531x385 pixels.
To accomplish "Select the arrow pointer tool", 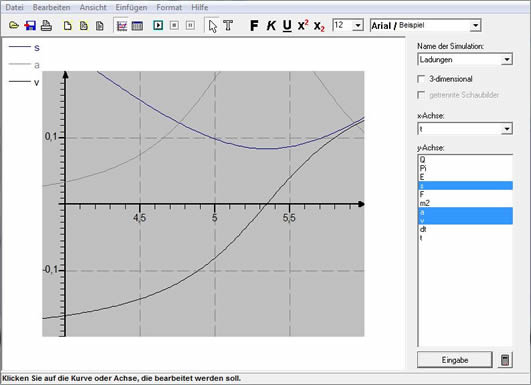I will 212,26.
